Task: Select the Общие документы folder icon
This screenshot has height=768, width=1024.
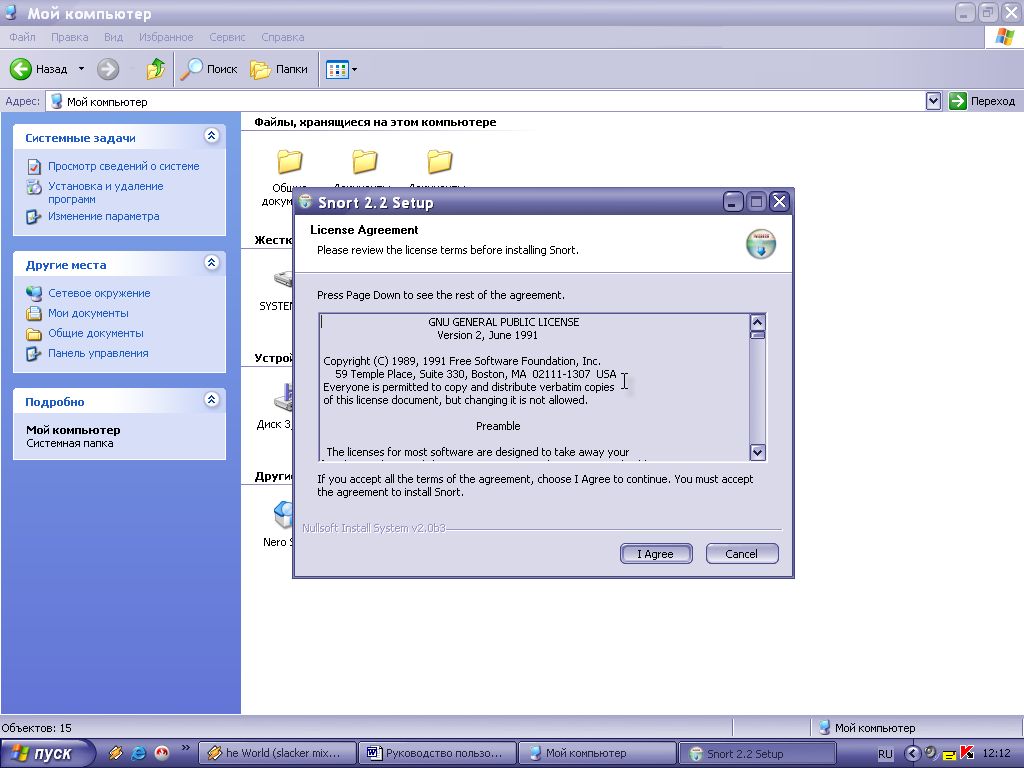Action: (x=289, y=161)
